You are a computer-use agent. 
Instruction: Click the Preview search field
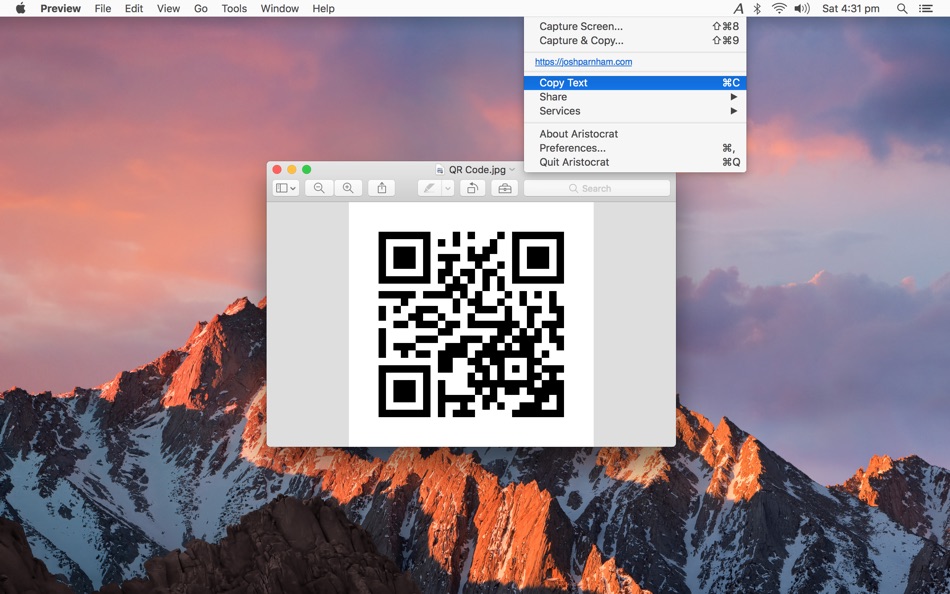597,189
